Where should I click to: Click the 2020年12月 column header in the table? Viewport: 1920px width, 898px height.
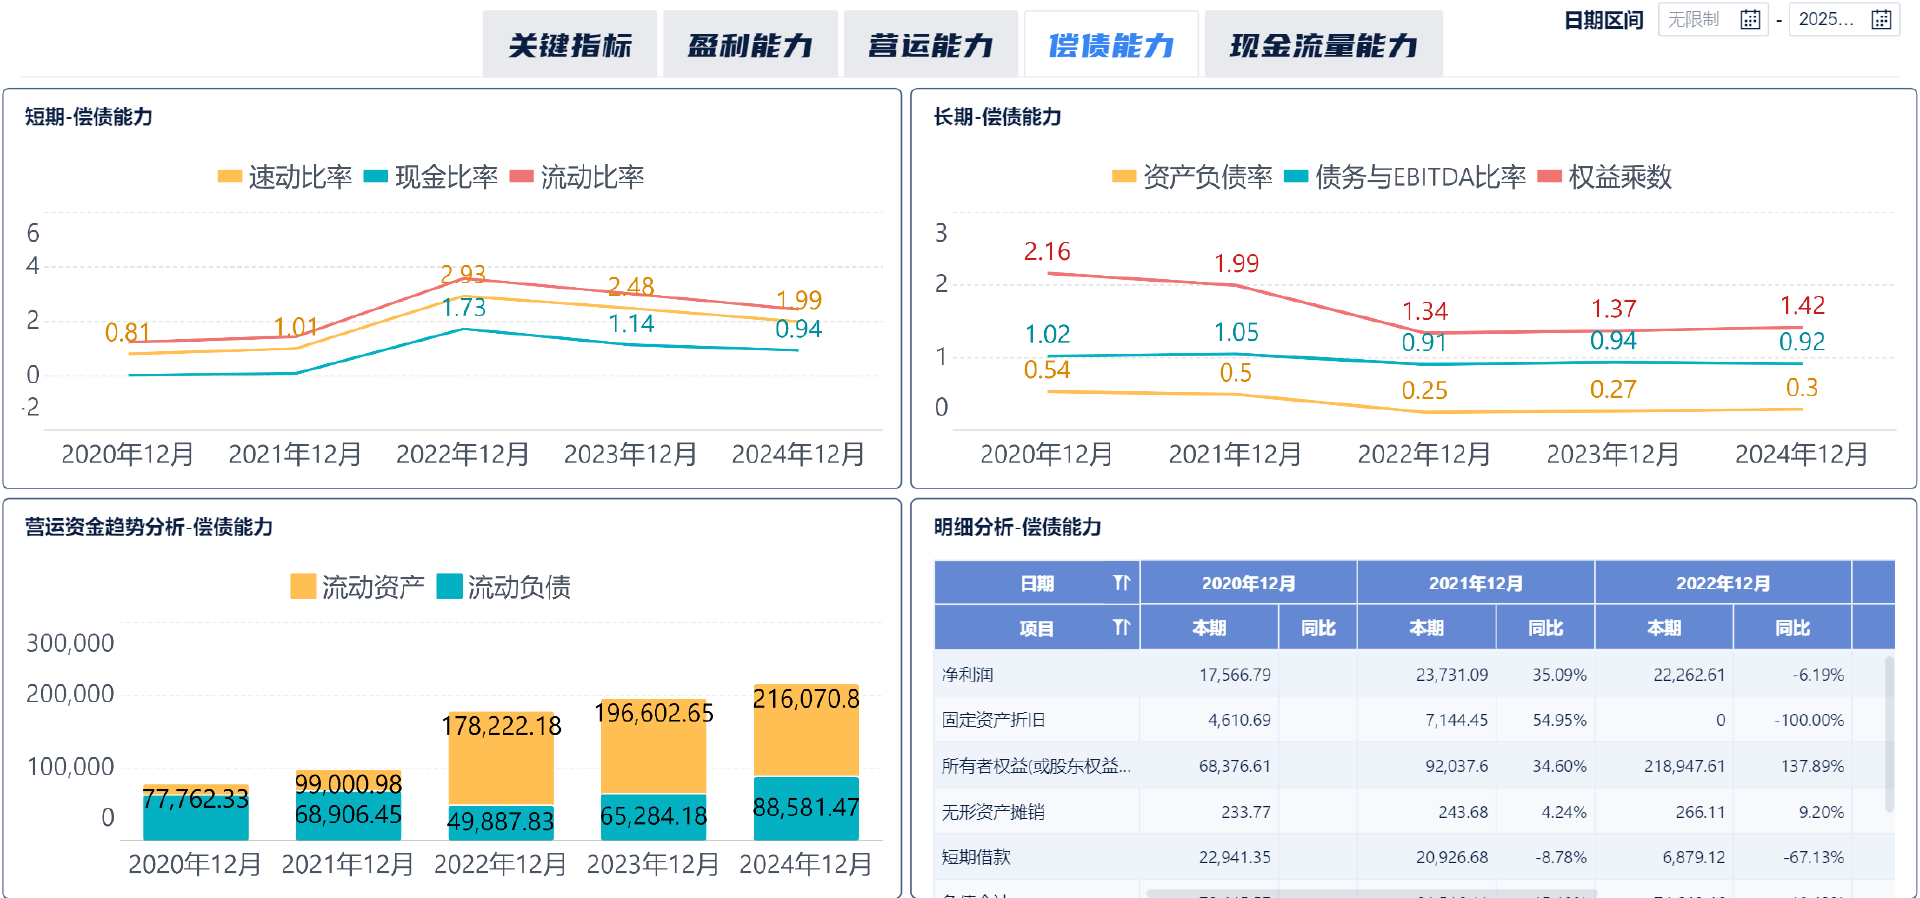(x=1248, y=583)
